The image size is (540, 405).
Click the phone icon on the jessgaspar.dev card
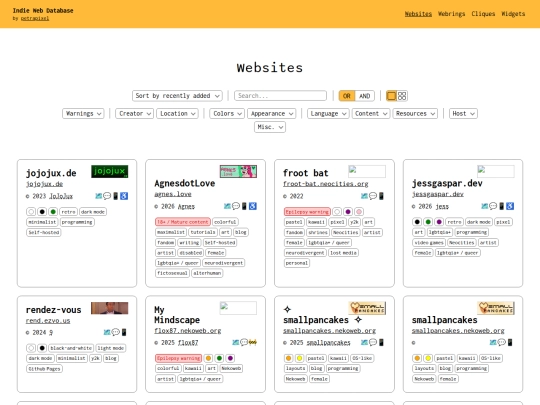click(x=502, y=206)
